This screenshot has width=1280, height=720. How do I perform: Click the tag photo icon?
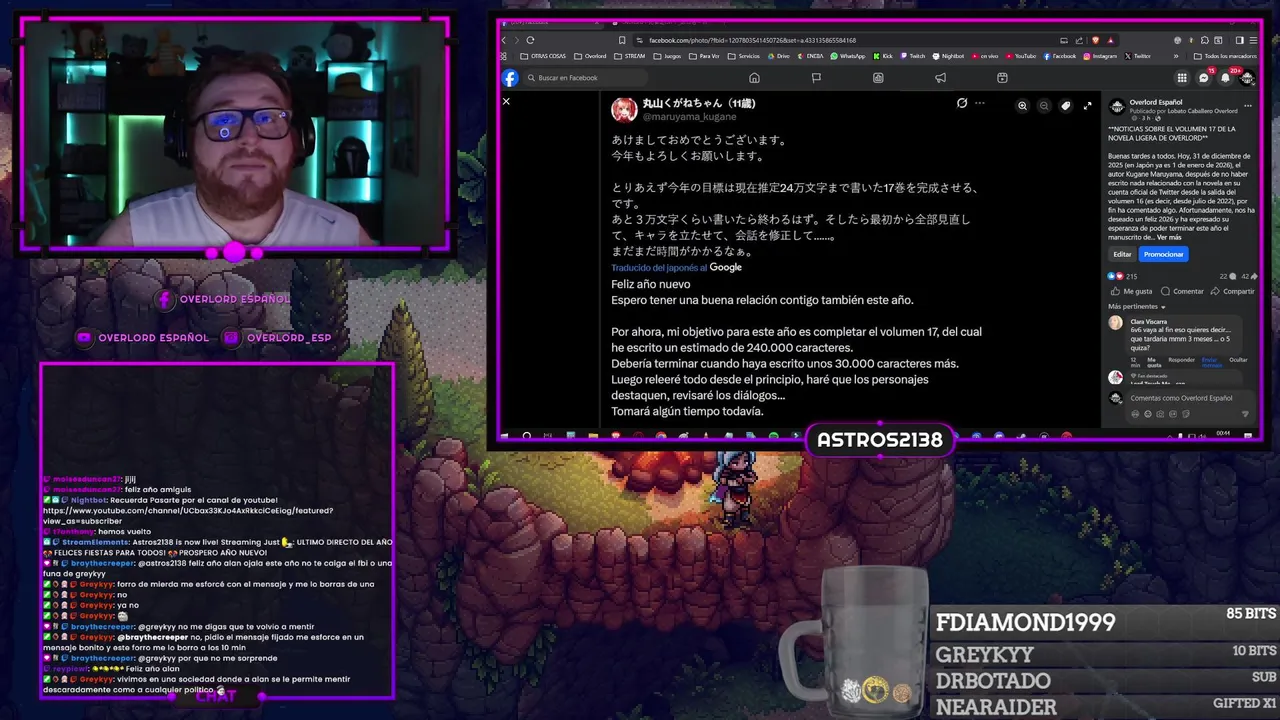click(x=1065, y=105)
